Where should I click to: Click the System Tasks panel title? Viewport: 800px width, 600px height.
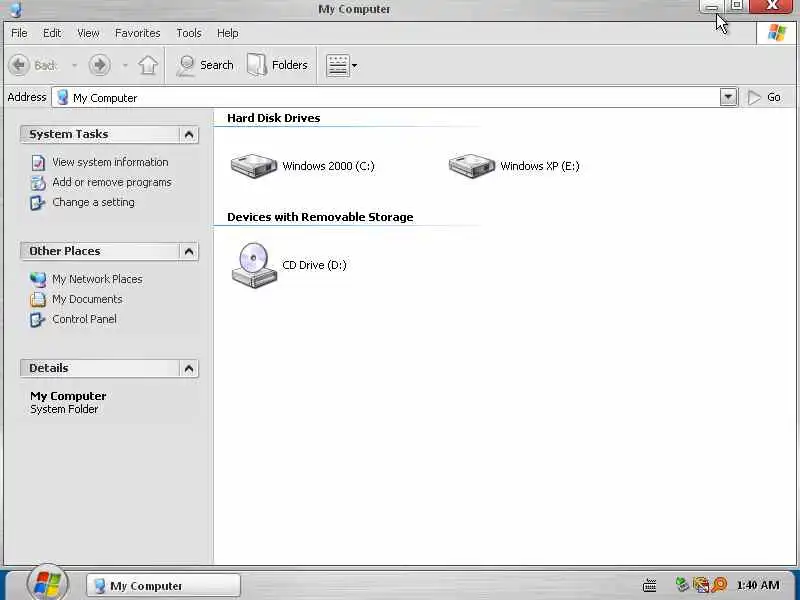coord(68,134)
